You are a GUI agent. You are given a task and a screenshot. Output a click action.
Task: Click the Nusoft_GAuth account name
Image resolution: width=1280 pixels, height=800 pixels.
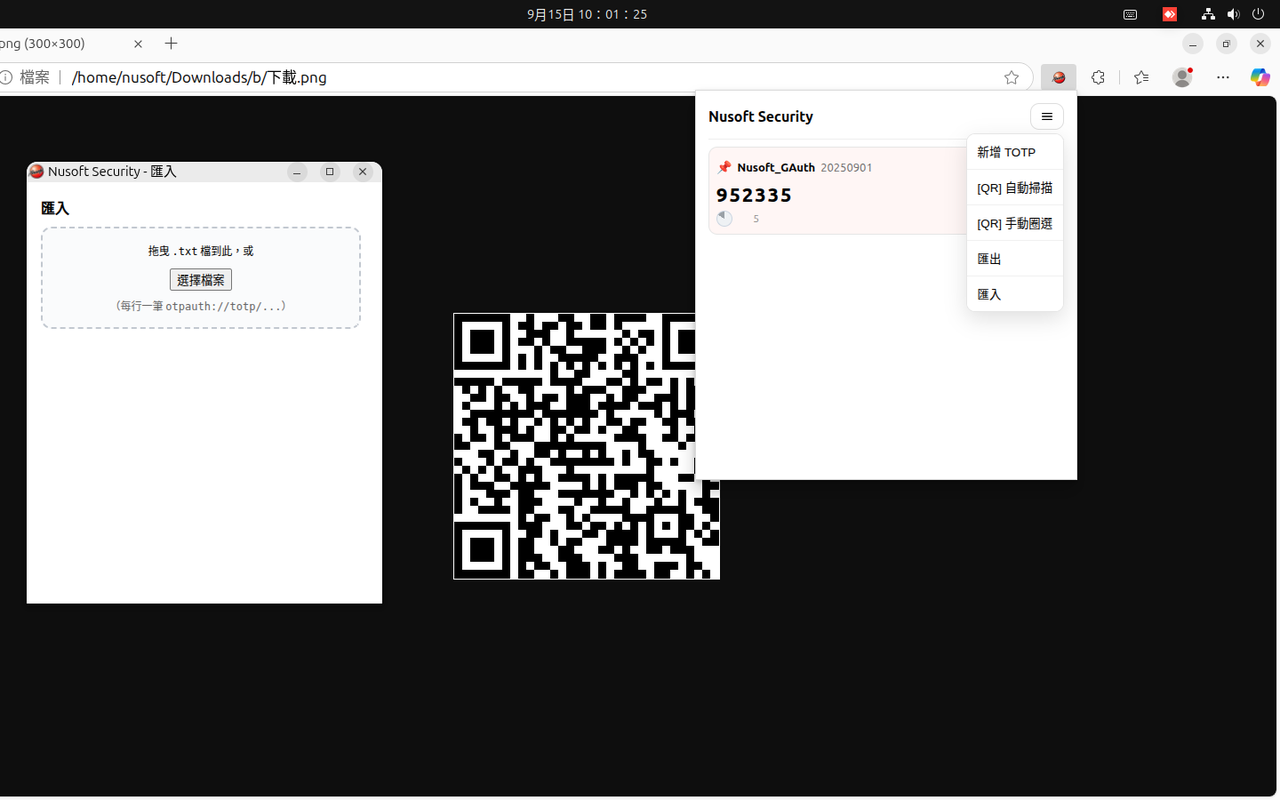pyautogui.click(x=776, y=167)
